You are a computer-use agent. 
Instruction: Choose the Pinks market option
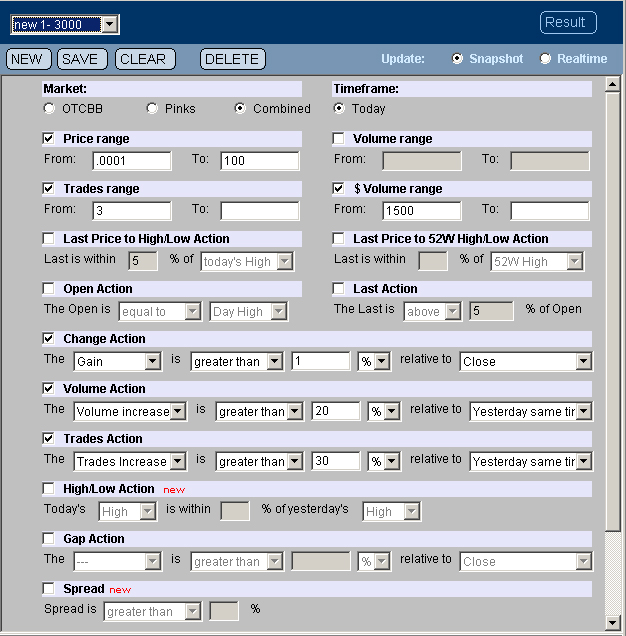152,108
